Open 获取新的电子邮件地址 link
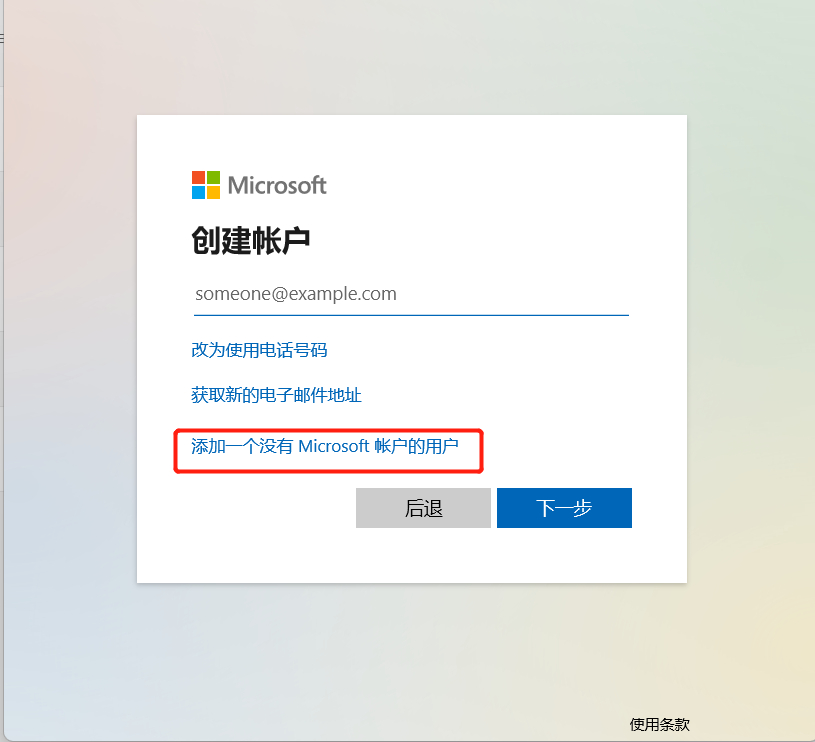Image resolution: width=815 pixels, height=742 pixels. (276, 395)
